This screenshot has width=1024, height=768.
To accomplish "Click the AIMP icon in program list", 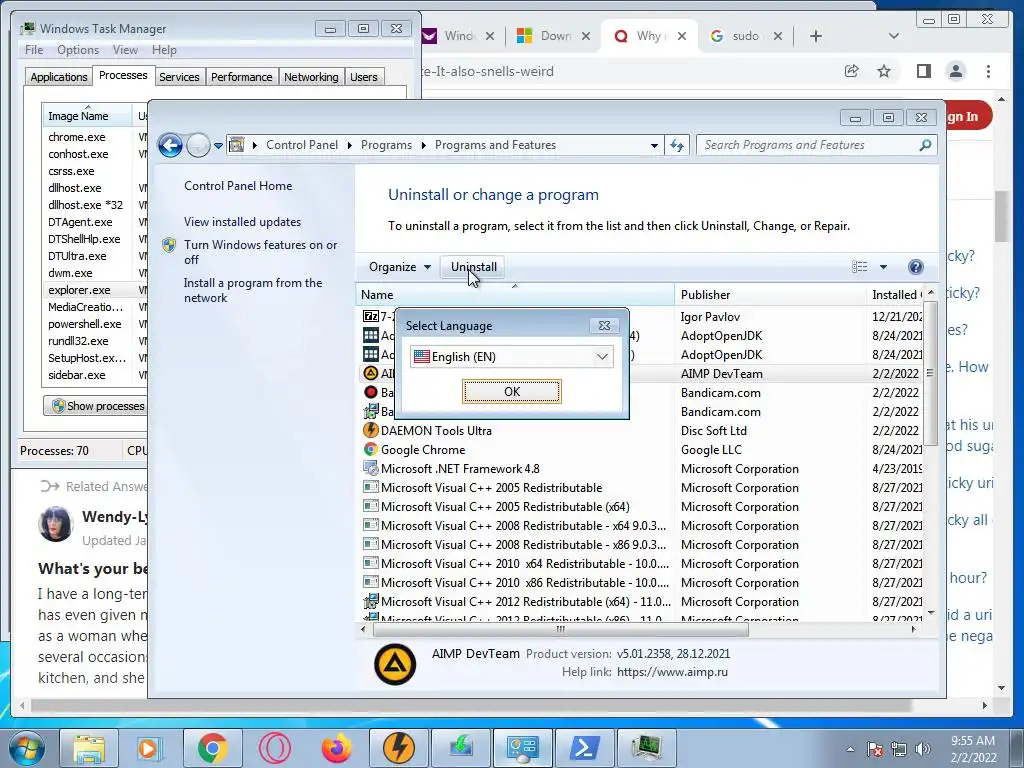I will click(370, 374).
